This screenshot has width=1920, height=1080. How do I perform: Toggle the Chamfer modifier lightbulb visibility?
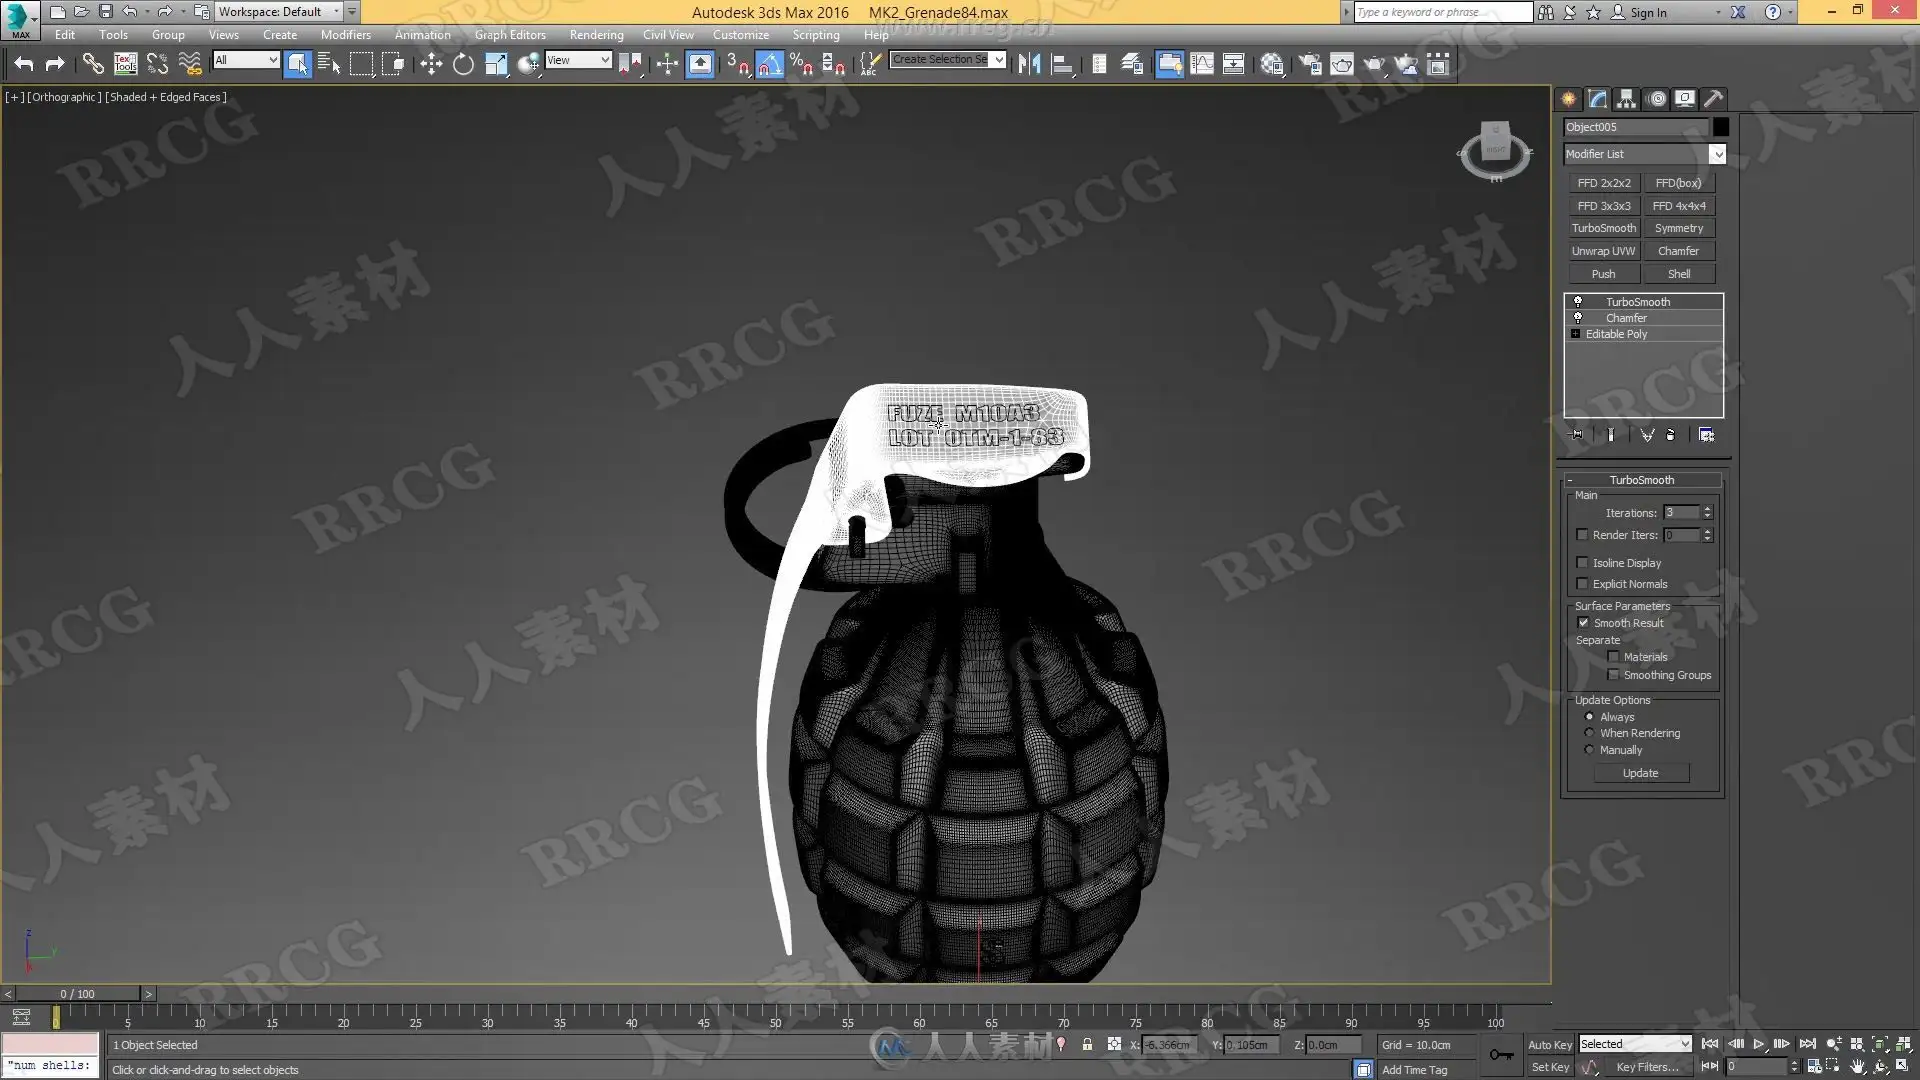pyautogui.click(x=1578, y=317)
